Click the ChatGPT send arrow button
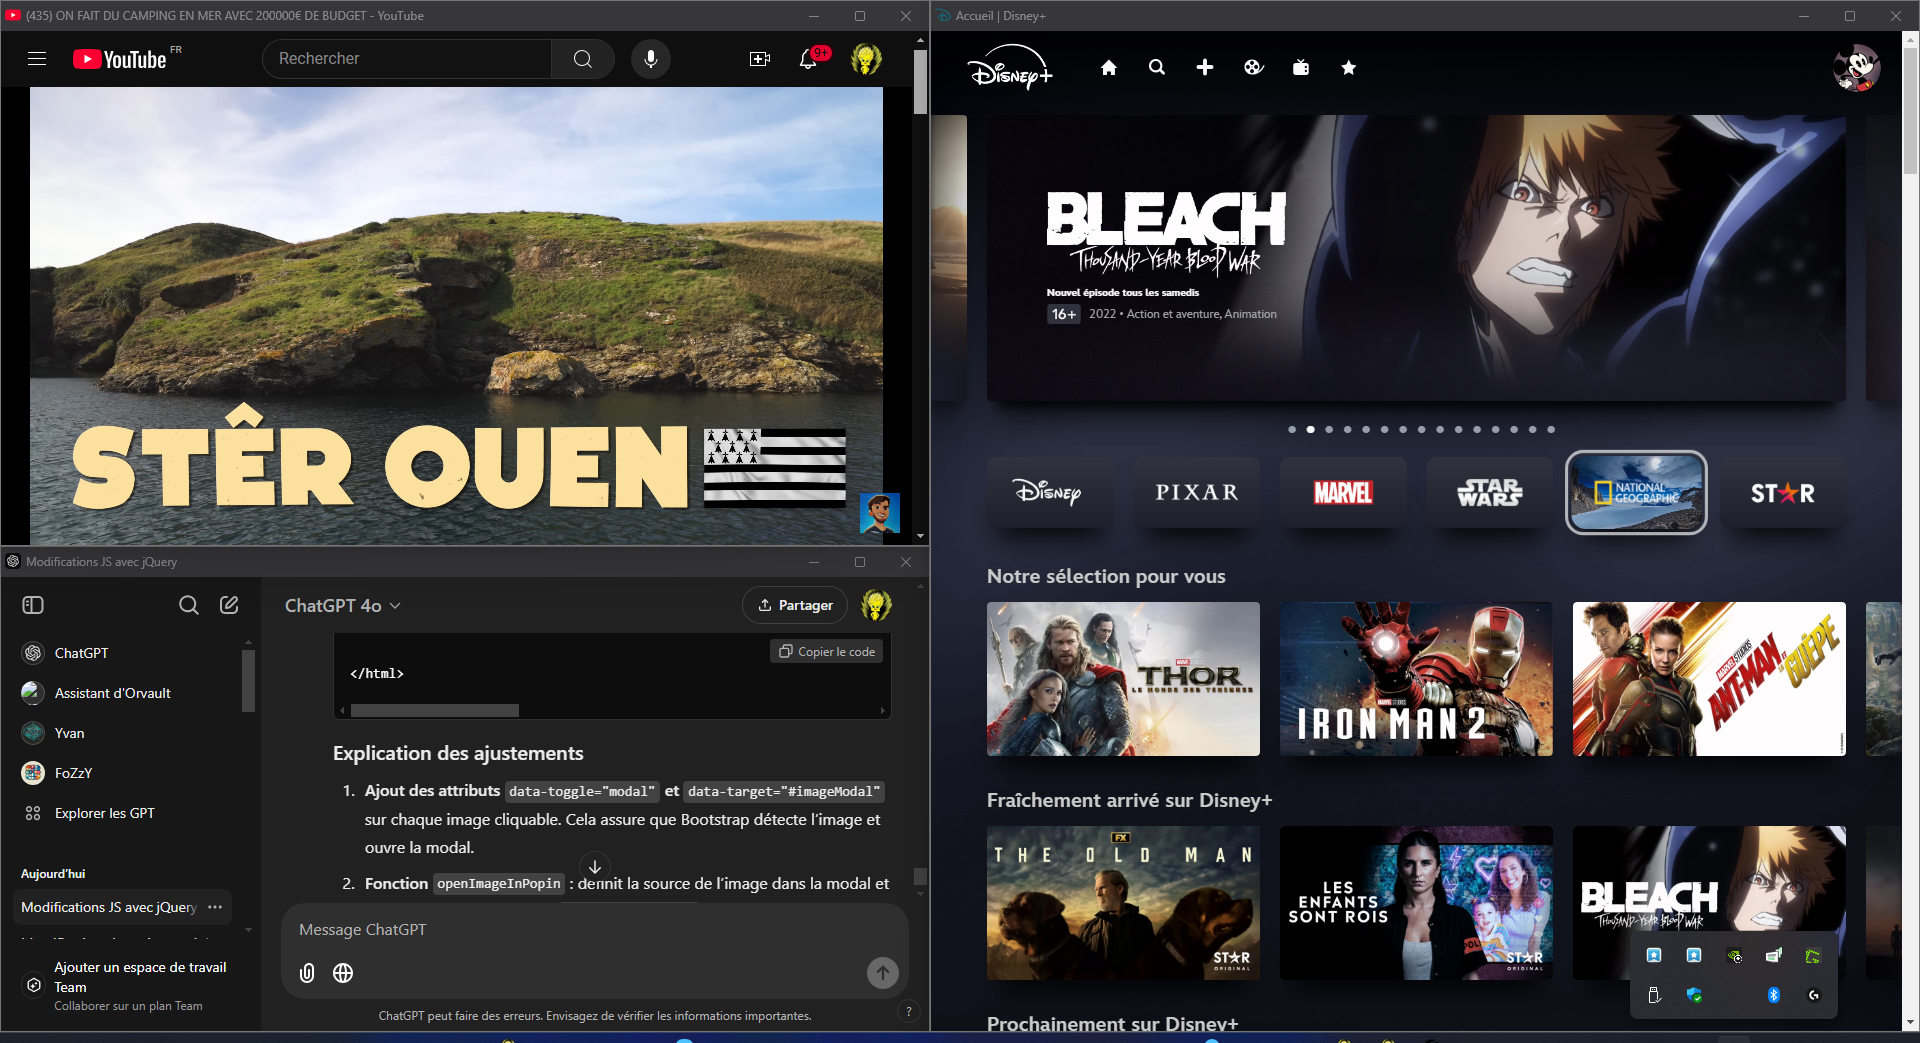This screenshot has width=1920, height=1043. pyautogui.click(x=883, y=973)
